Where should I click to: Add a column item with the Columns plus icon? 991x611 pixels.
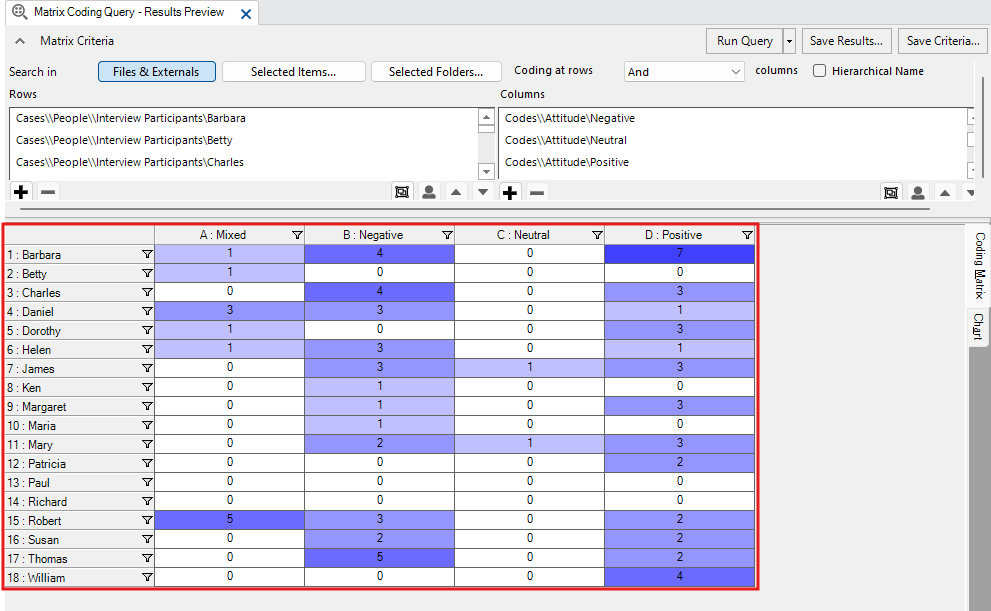pyautogui.click(x=510, y=192)
